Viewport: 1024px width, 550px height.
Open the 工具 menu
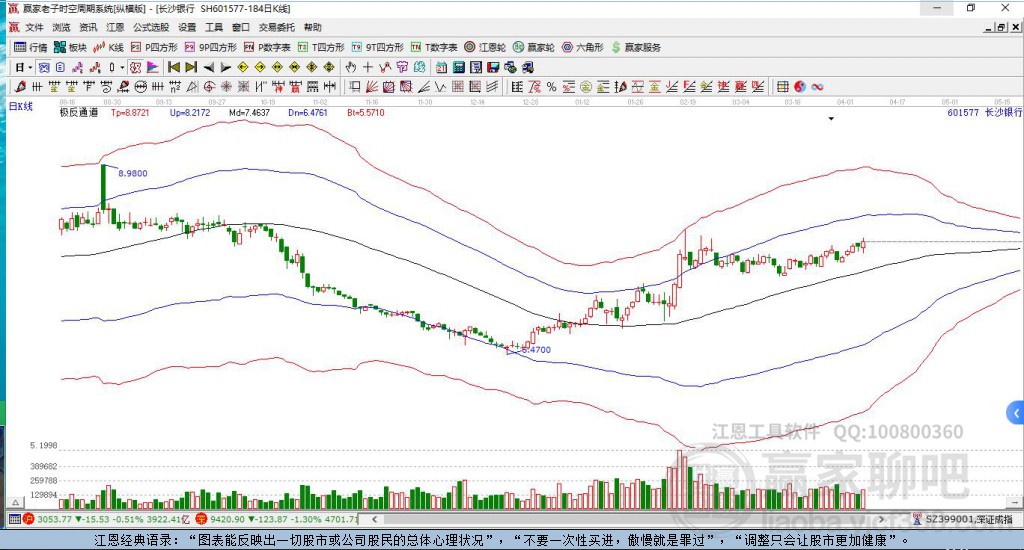click(x=214, y=27)
